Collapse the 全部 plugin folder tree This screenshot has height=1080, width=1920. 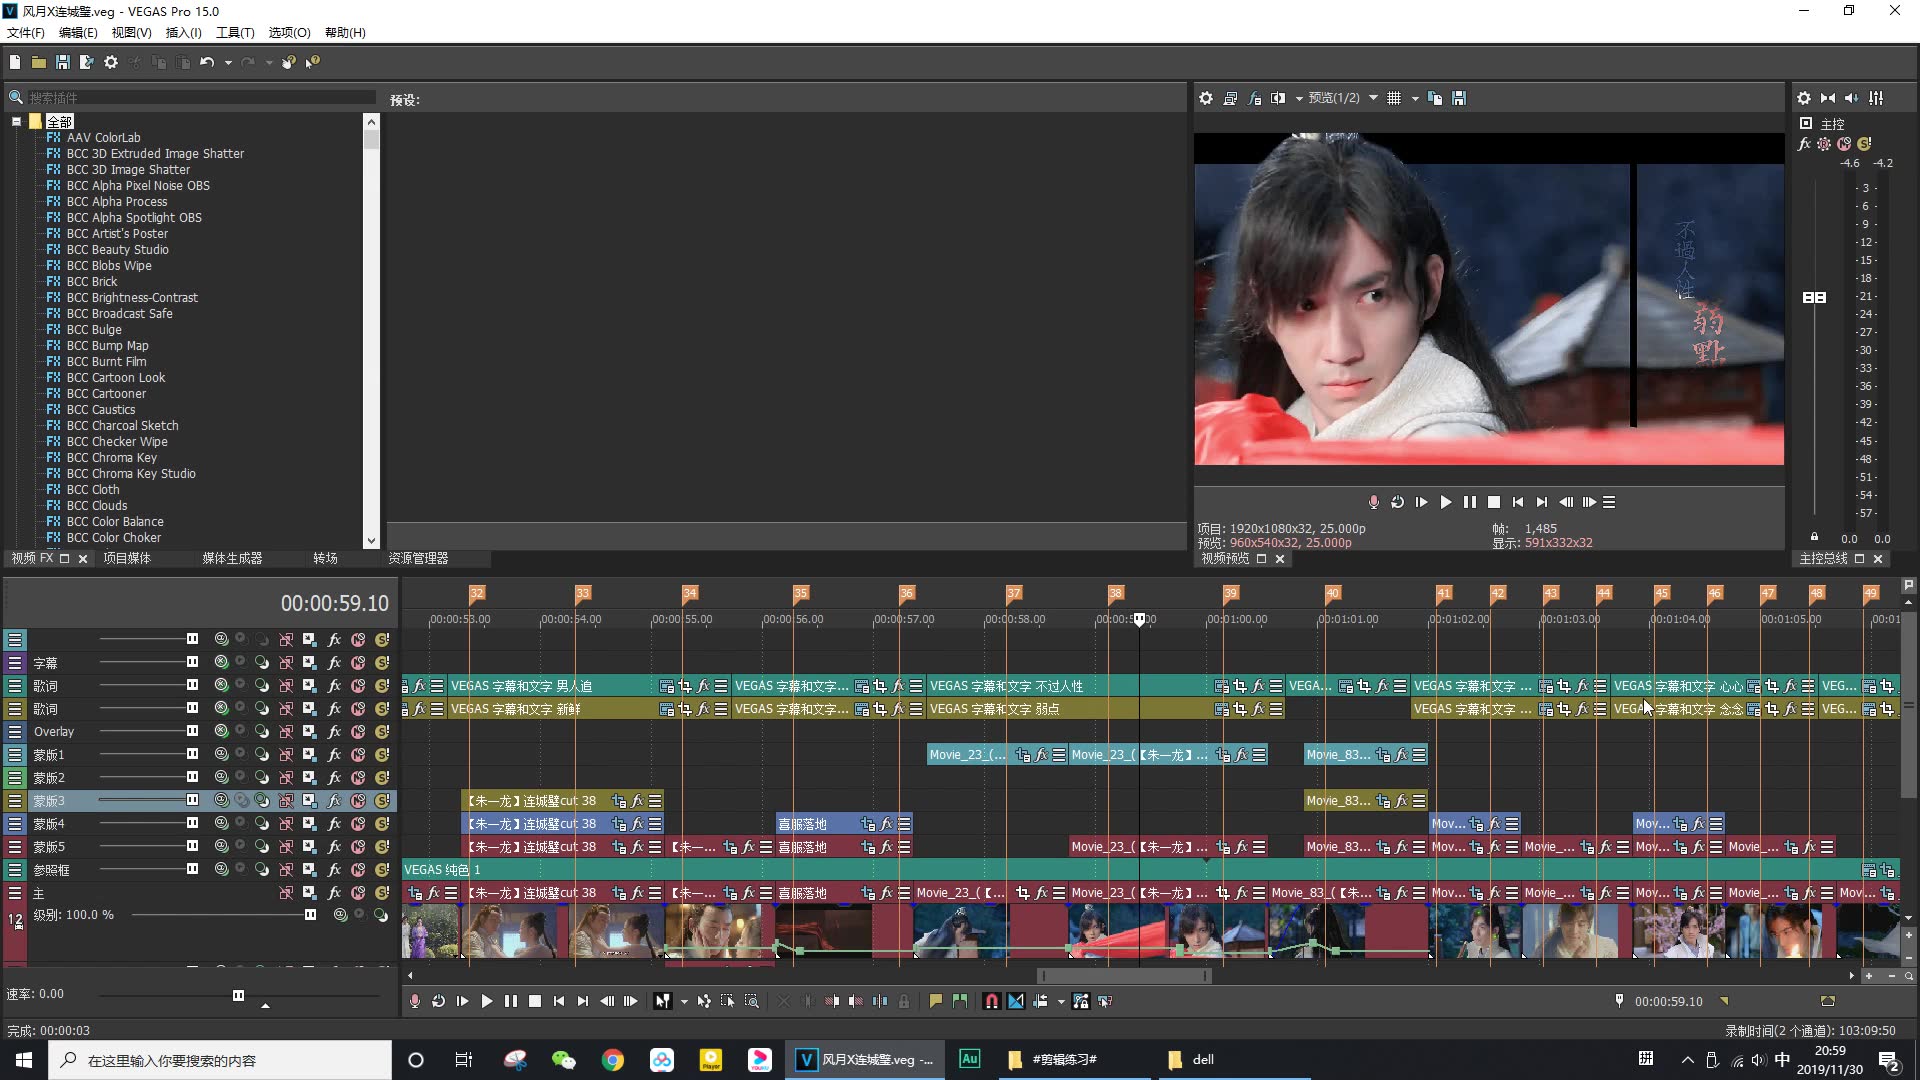pos(16,122)
